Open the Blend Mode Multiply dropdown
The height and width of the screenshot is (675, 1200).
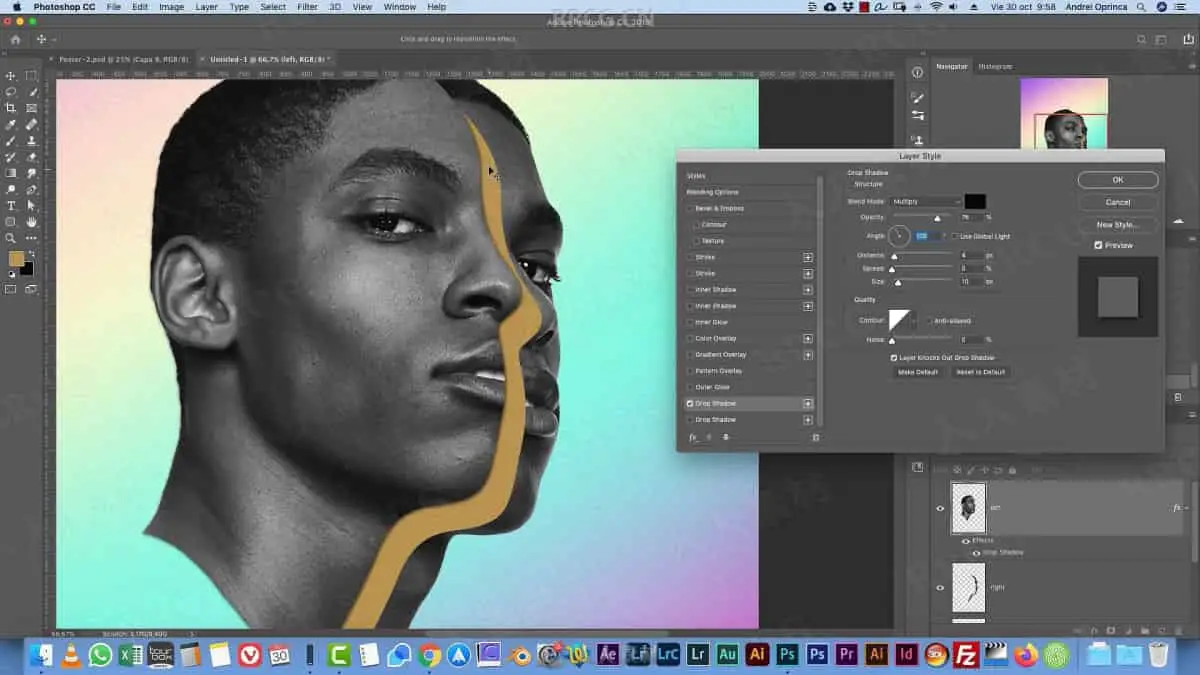coord(925,202)
